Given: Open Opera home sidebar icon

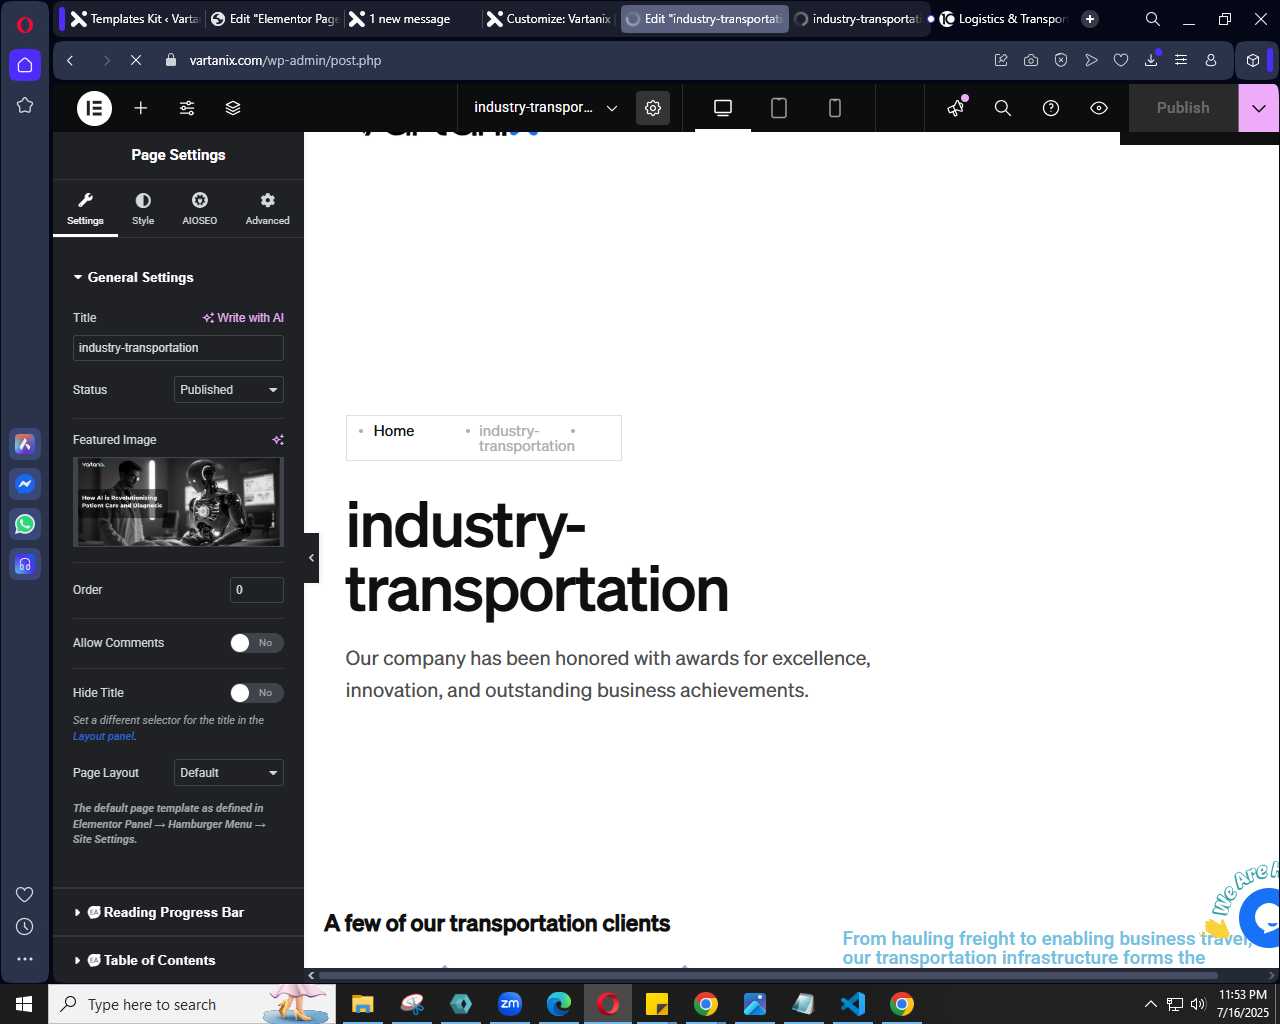Looking at the screenshot, I should tap(25, 65).
